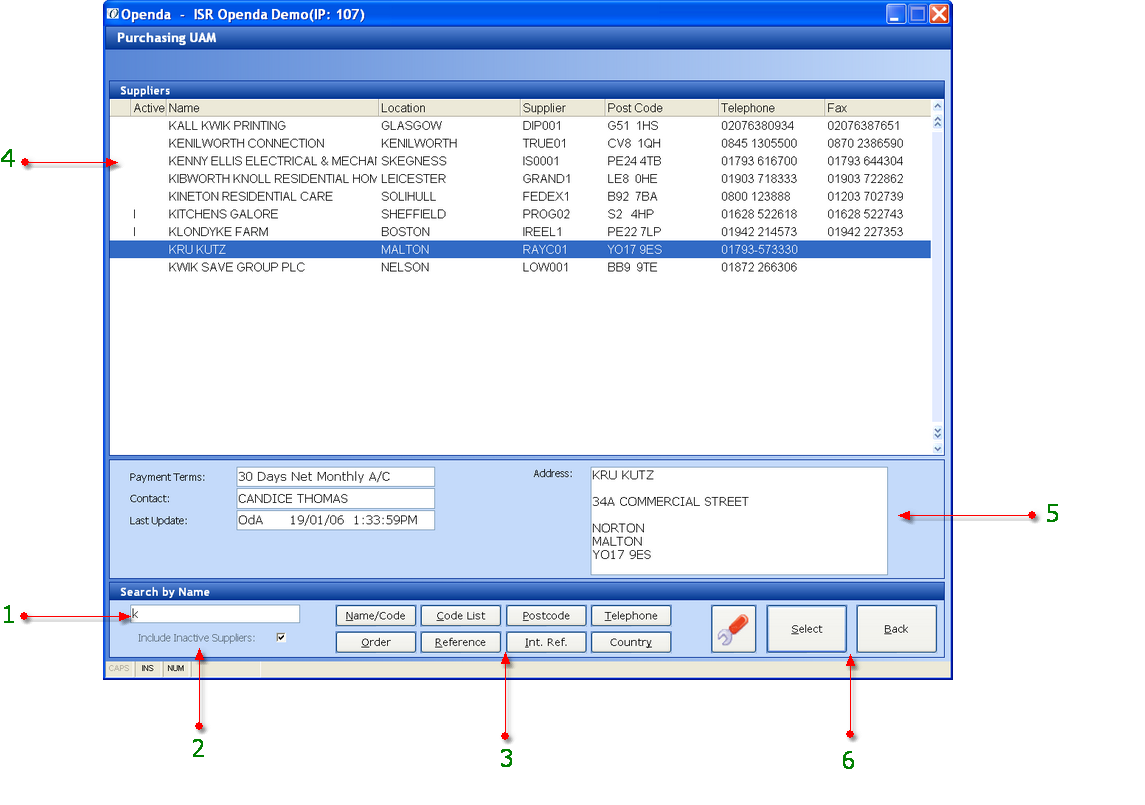Click the Reference search button
This screenshot has width=1145, height=805.
(x=461, y=642)
